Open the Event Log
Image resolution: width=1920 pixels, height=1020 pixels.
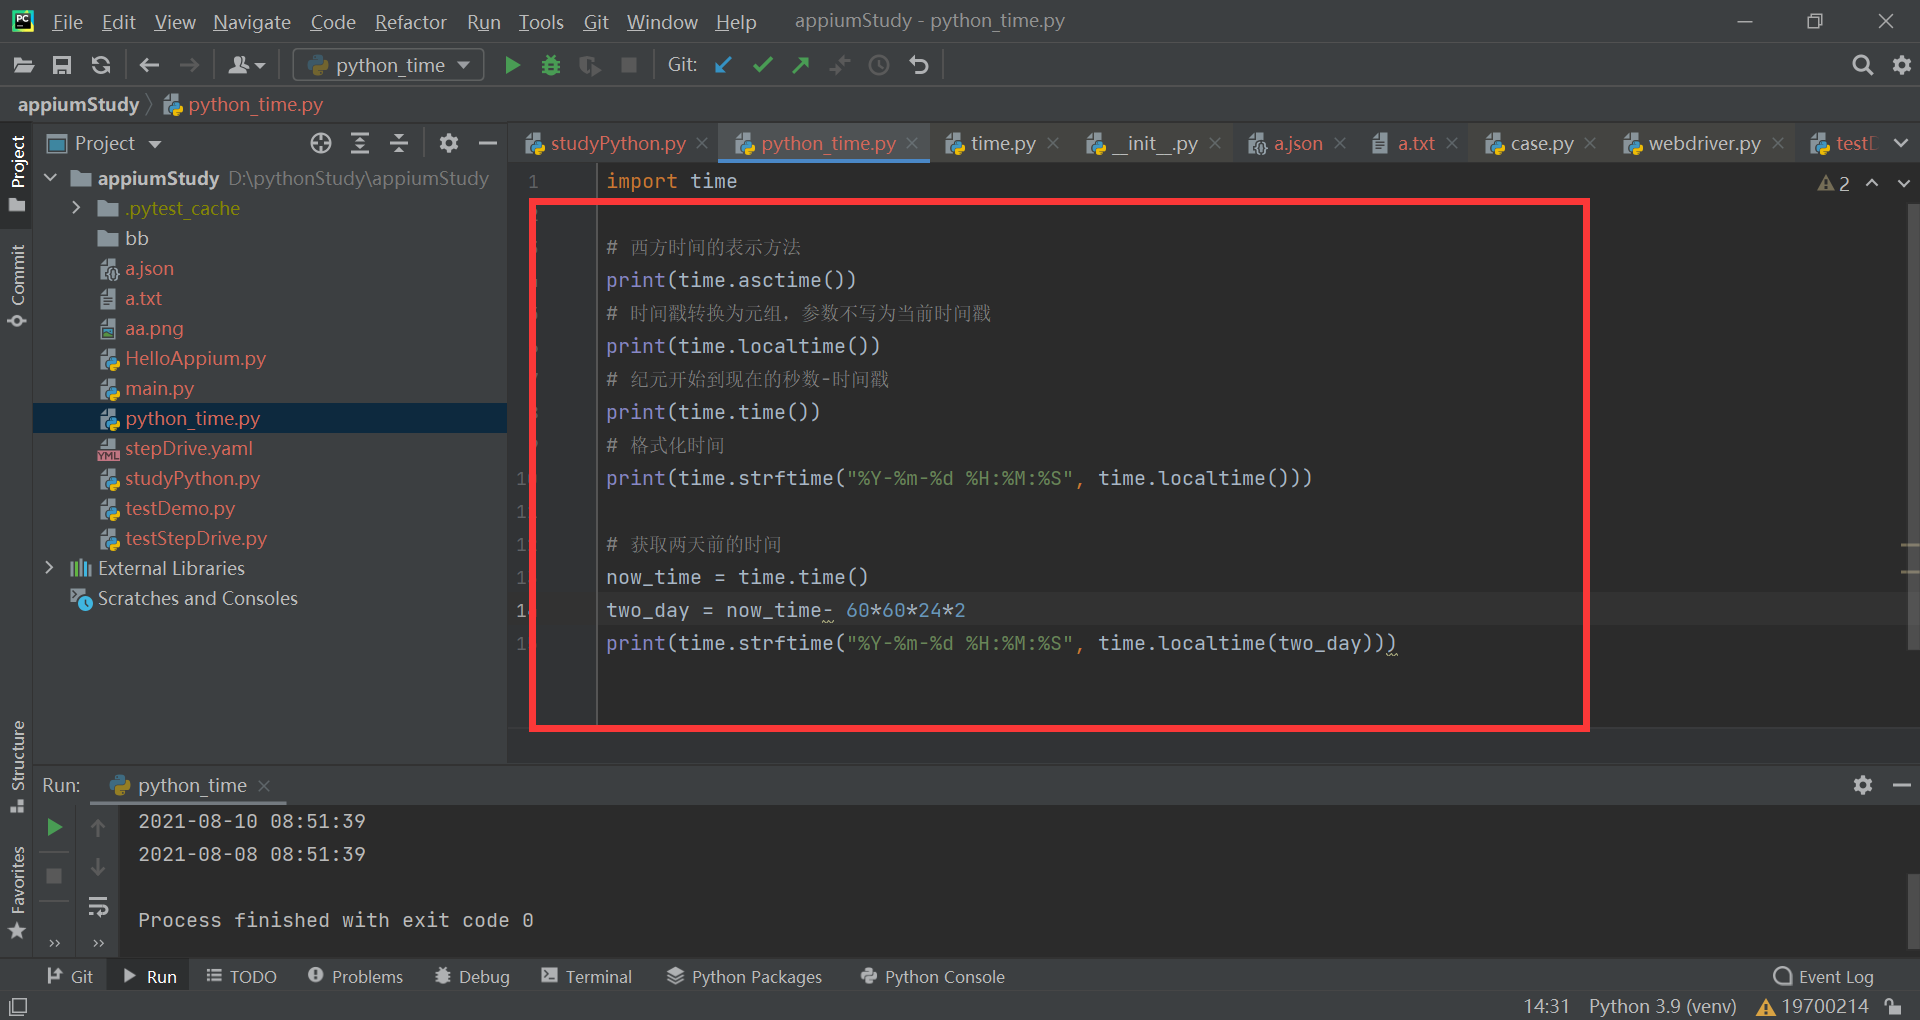[1823, 976]
